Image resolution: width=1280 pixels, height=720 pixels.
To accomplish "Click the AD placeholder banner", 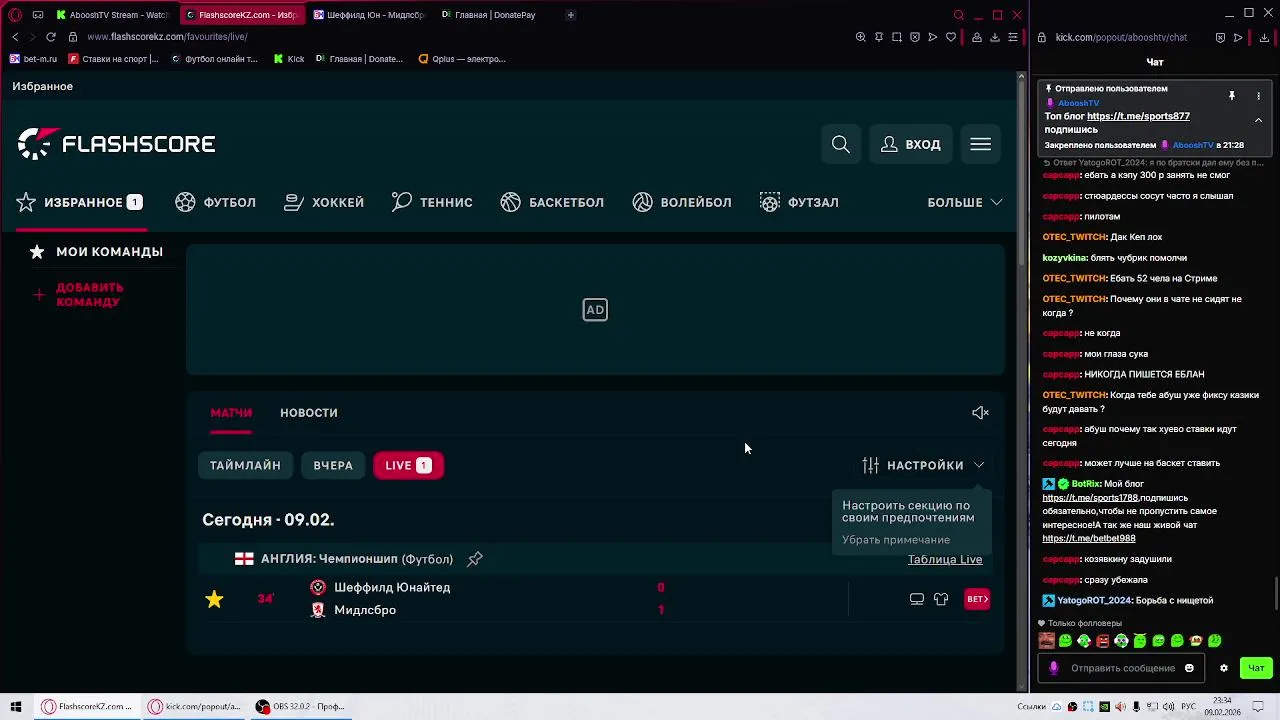I will (595, 310).
